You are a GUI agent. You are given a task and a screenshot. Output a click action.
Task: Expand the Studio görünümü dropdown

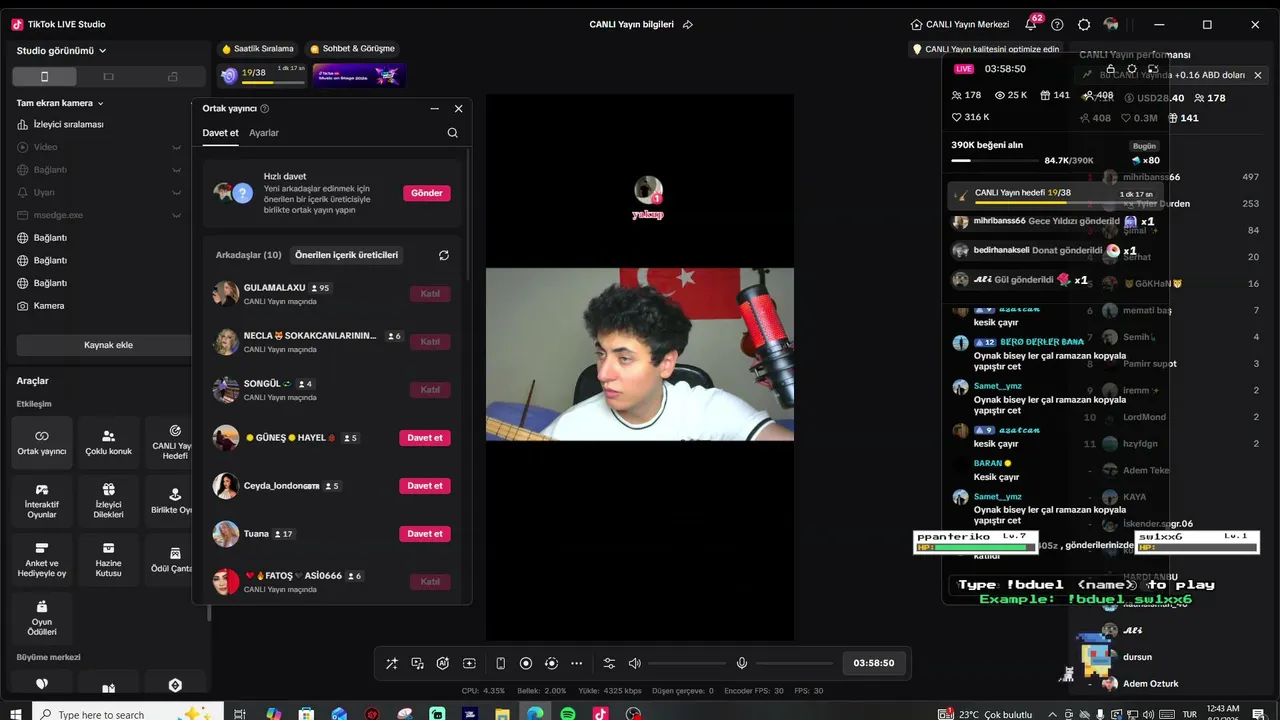62,51
